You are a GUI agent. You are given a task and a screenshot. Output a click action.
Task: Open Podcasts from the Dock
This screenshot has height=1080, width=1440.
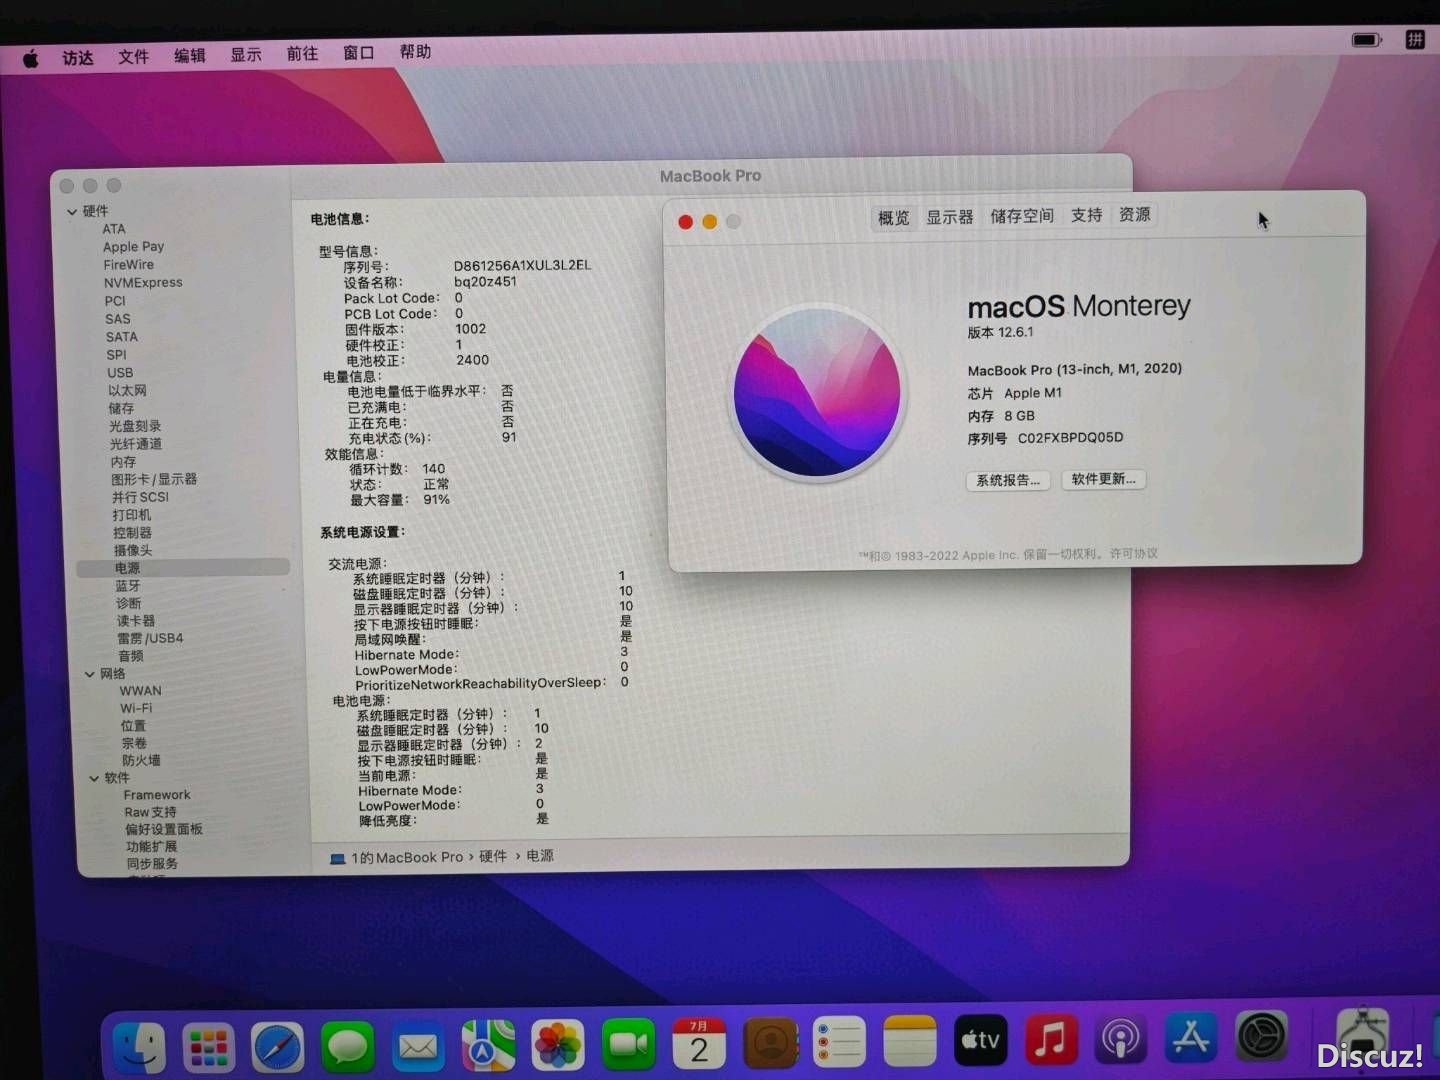click(1120, 1038)
